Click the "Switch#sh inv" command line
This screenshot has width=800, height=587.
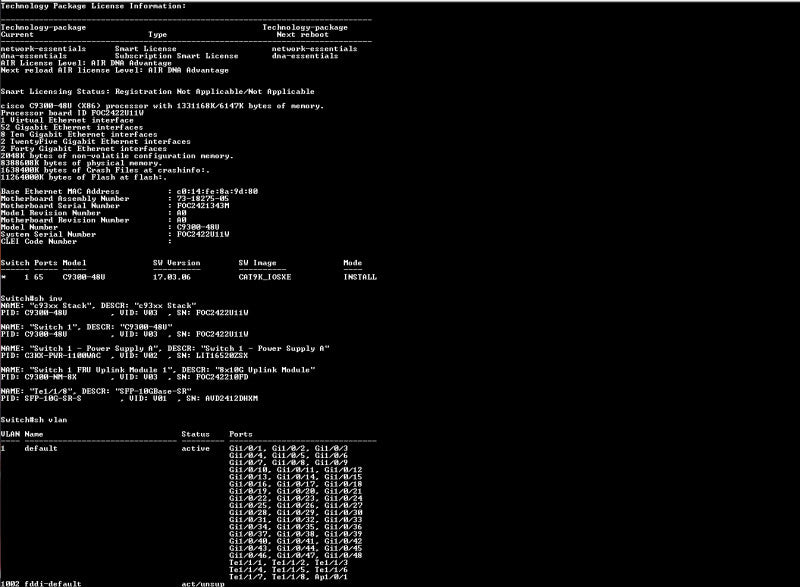(31, 299)
